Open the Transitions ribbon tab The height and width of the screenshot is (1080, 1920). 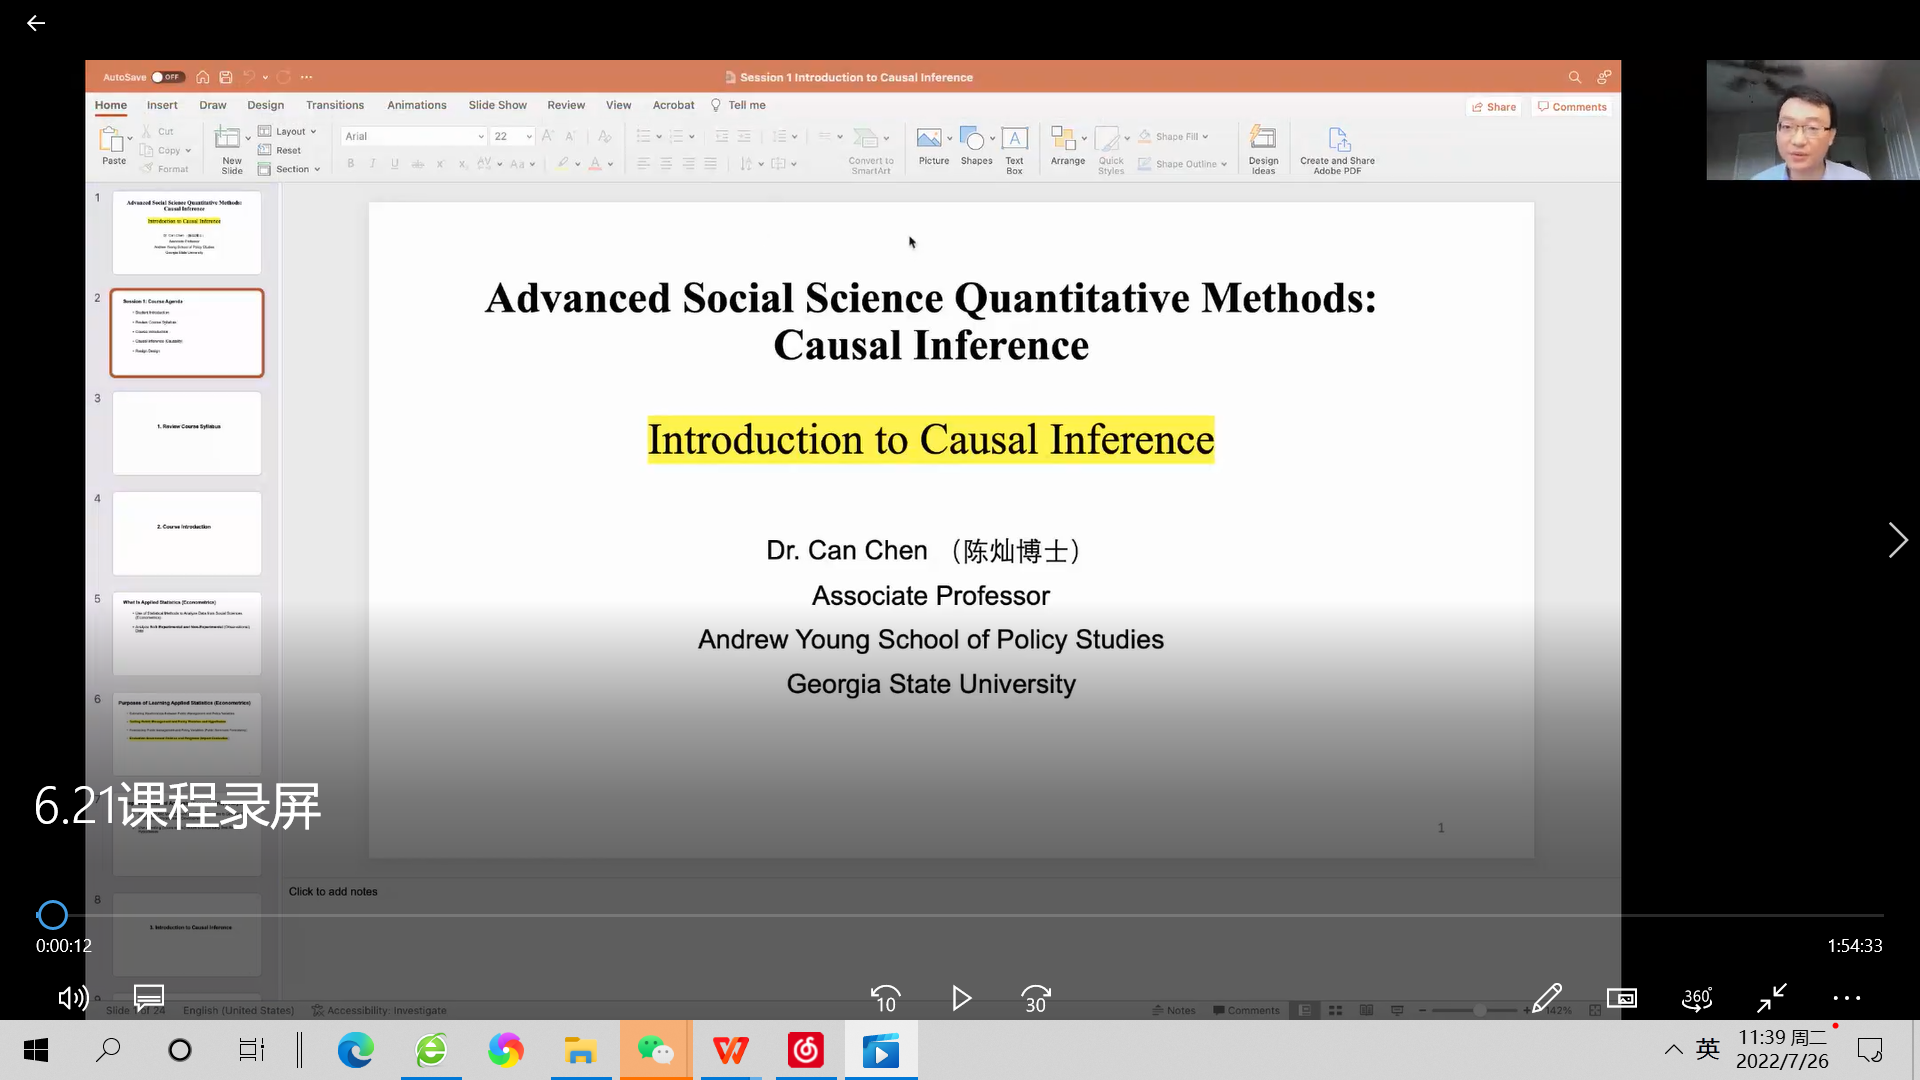pyautogui.click(x=334, y=105)
